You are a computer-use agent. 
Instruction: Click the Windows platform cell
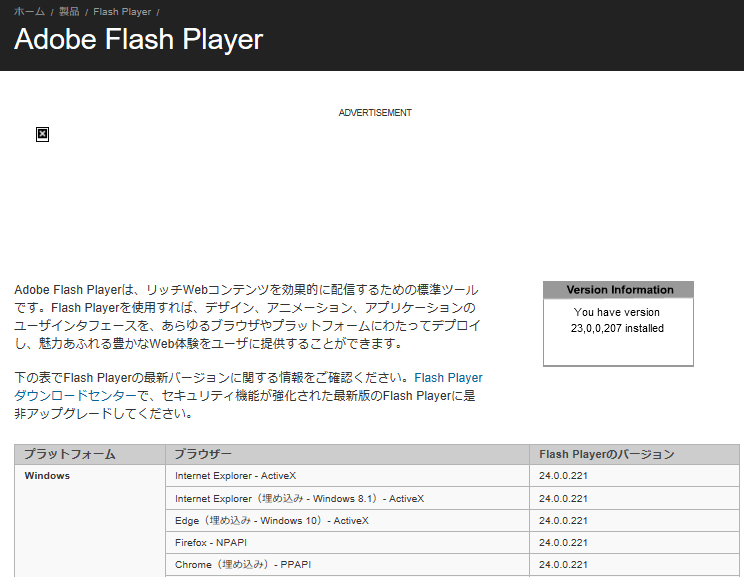click(90, 521)
